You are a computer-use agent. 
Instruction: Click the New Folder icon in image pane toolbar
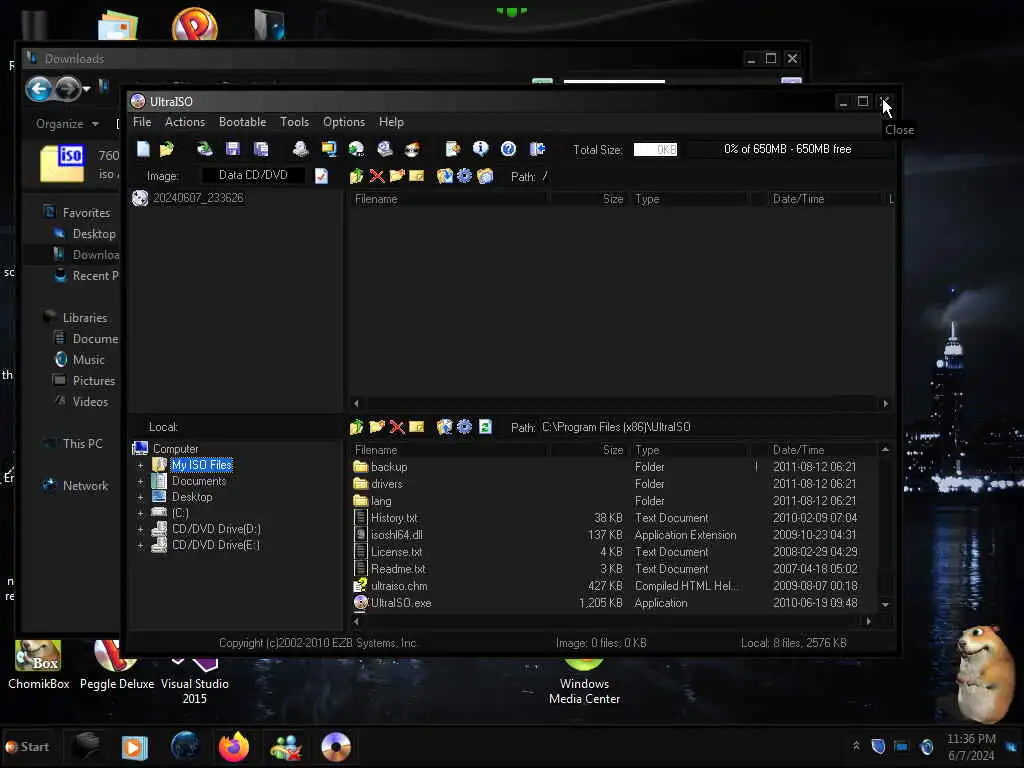397,176
